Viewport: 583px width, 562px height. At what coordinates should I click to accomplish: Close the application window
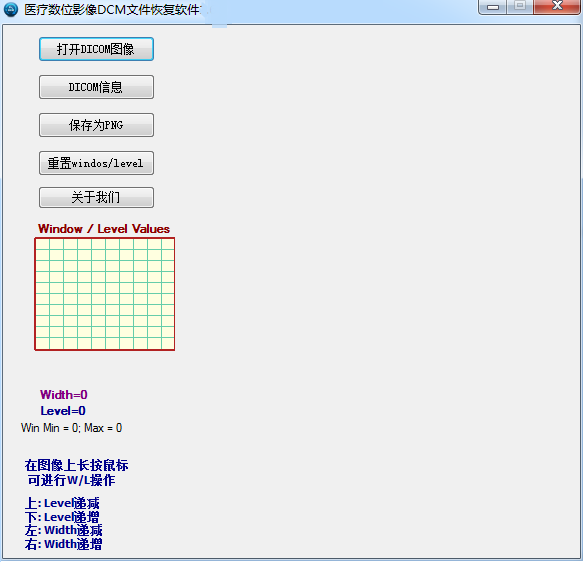pos(557,7)
